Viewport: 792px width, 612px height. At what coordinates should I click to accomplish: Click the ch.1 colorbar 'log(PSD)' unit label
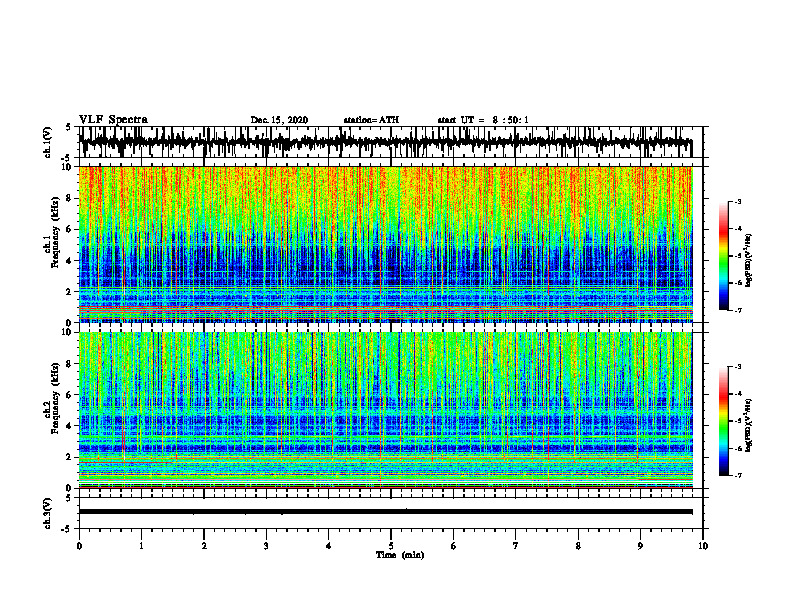click(749, 261)
